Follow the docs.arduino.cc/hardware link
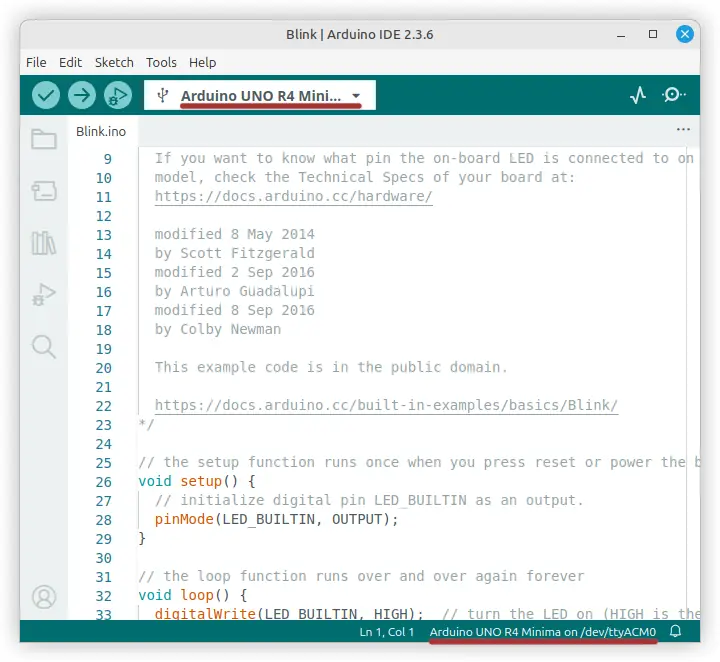Viewport: 720px width, 662px height. click(293, 197)
